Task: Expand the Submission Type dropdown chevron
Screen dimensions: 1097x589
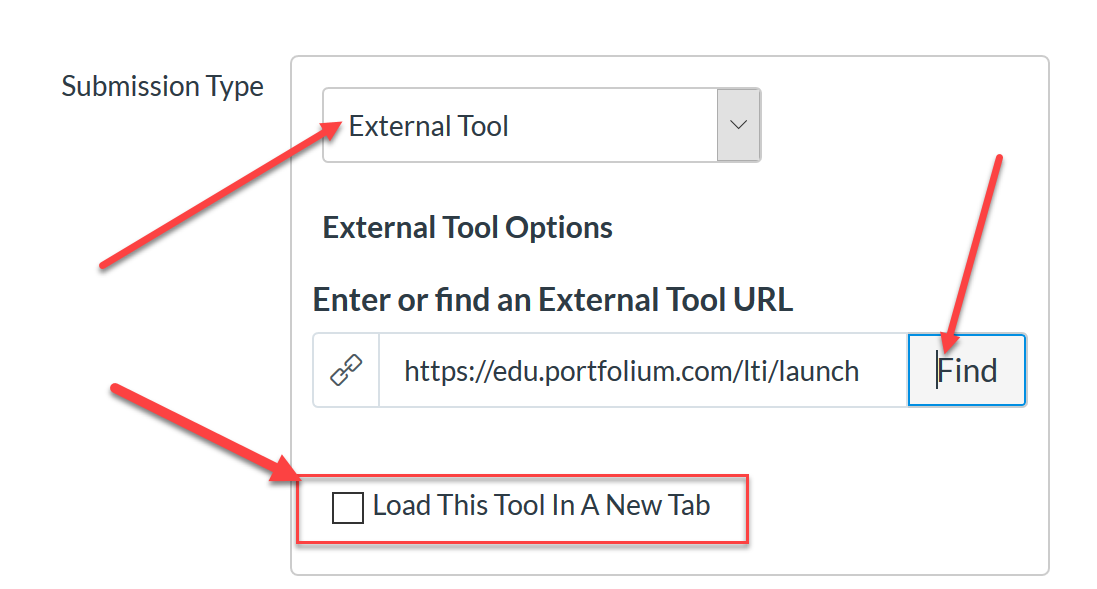Action: click(738, 125)
